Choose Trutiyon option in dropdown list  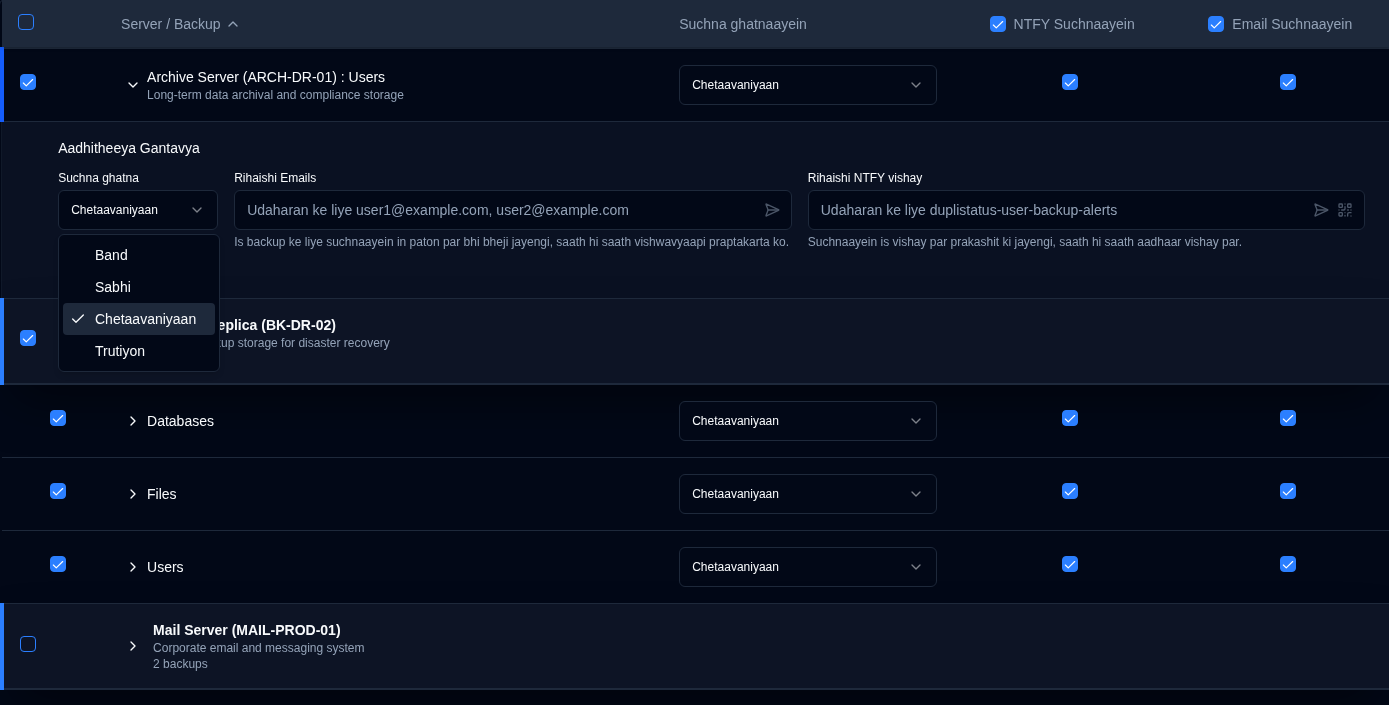[x=139, y=351]
